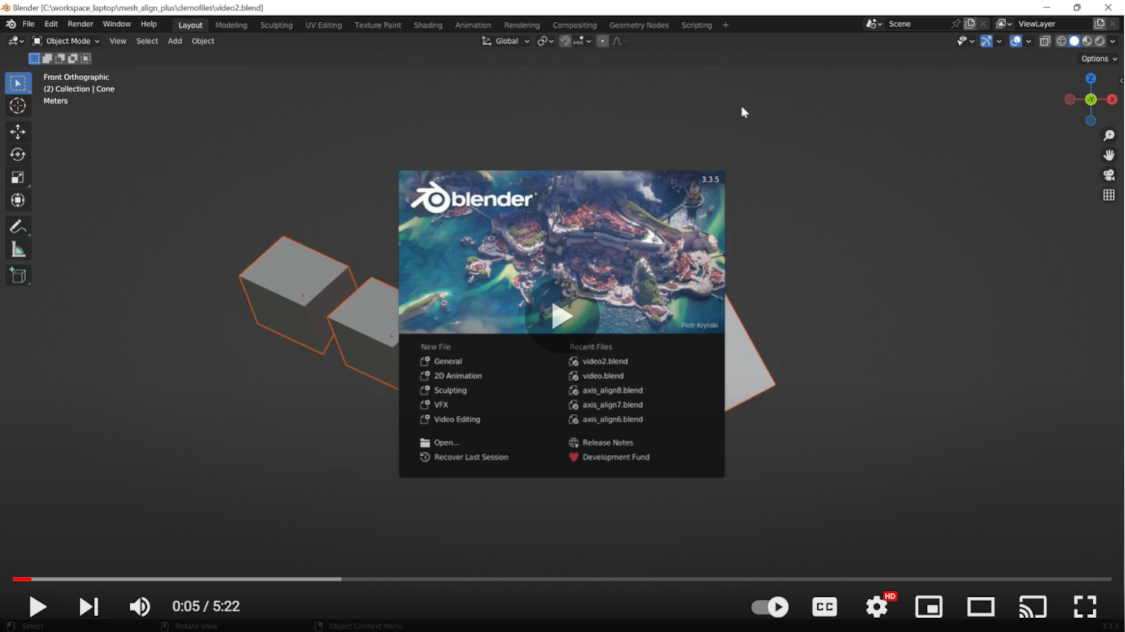
Task: Expand the Options dropdown
Action: 1099,59
